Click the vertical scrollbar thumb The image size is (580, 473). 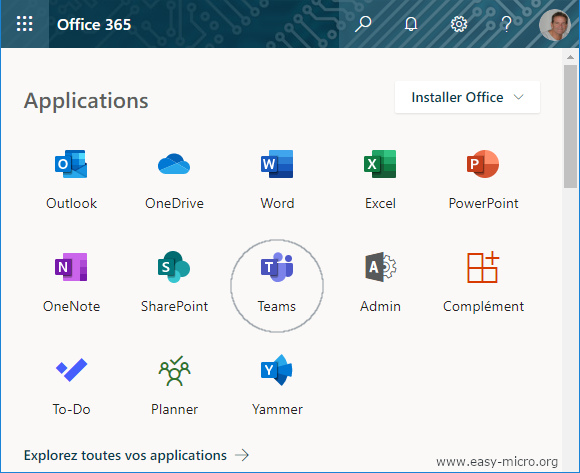[570, 126]
